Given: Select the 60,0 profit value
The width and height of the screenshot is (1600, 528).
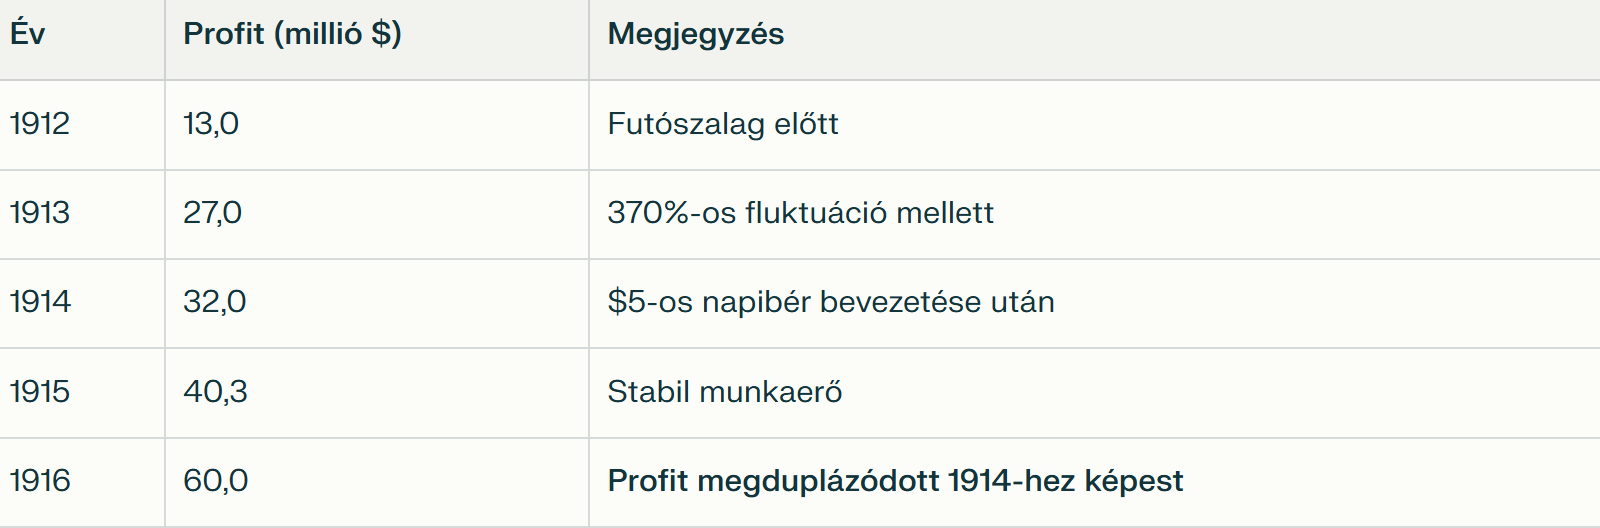Looking at the screenshot, I should click(x=215, y=481).
